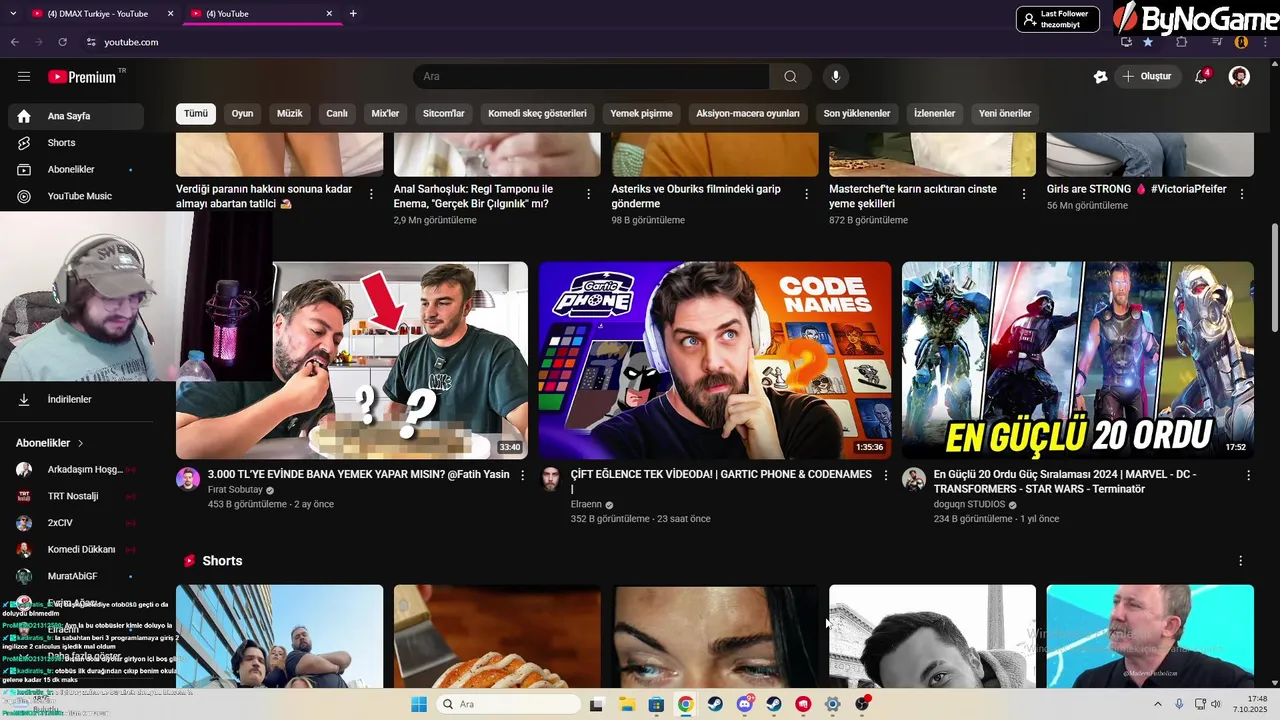Open the YouTube hamburger guide menu

click(x=24, y=77)
